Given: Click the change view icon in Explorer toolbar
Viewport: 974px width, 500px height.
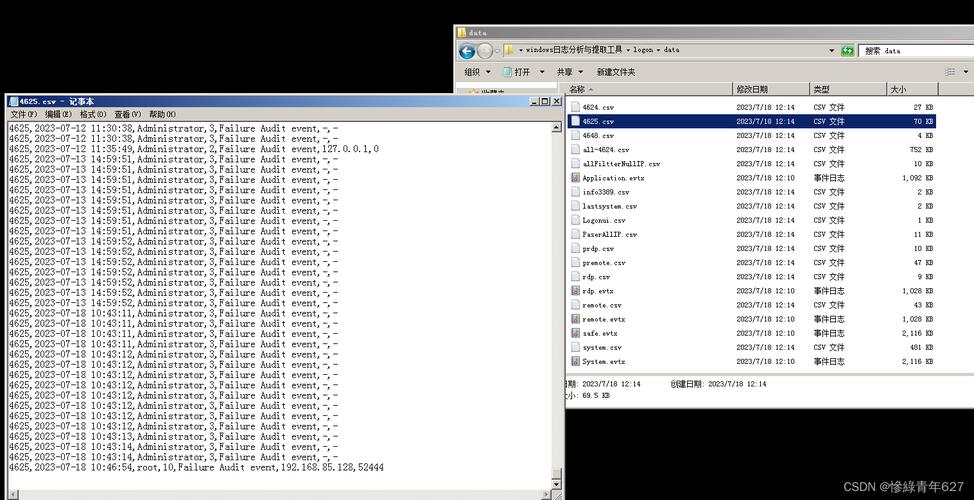Looking at the screenshot, I should [948, 72].
